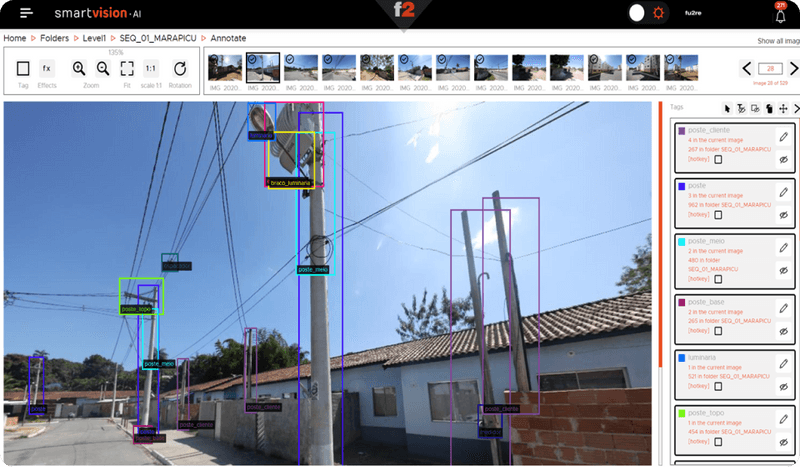This screenshot has height=467, width=800.
Task: Select the Tag rectangle tool
Action: (x=23, y=69)
